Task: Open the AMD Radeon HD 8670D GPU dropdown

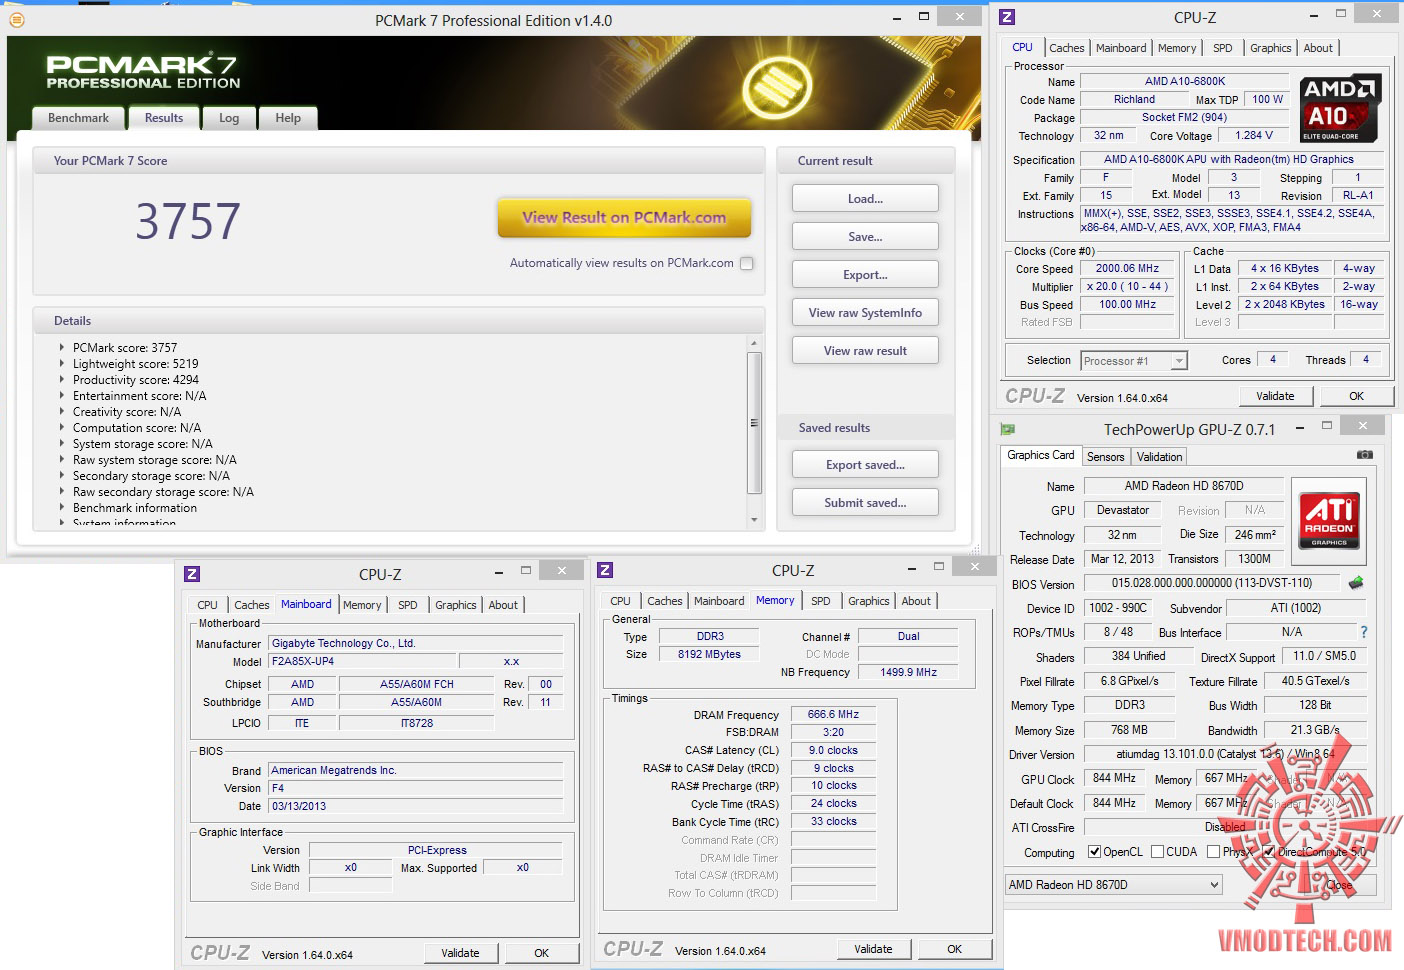Action: pos(1114,885)
